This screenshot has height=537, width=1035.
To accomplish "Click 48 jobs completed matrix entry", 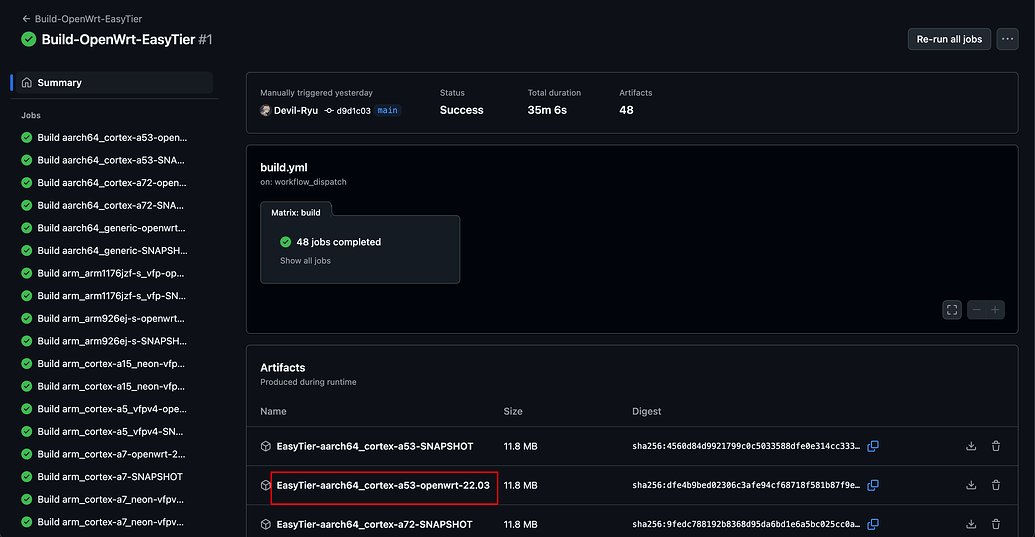I will [339, 242].
